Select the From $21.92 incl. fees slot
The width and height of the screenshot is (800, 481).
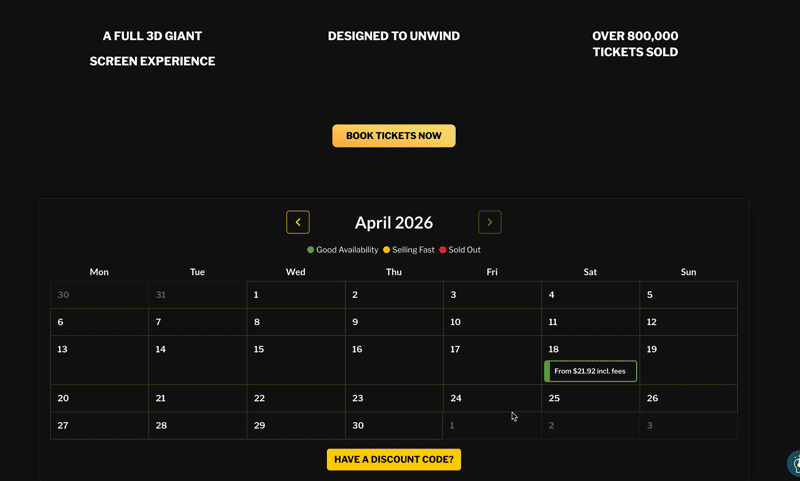590,371
